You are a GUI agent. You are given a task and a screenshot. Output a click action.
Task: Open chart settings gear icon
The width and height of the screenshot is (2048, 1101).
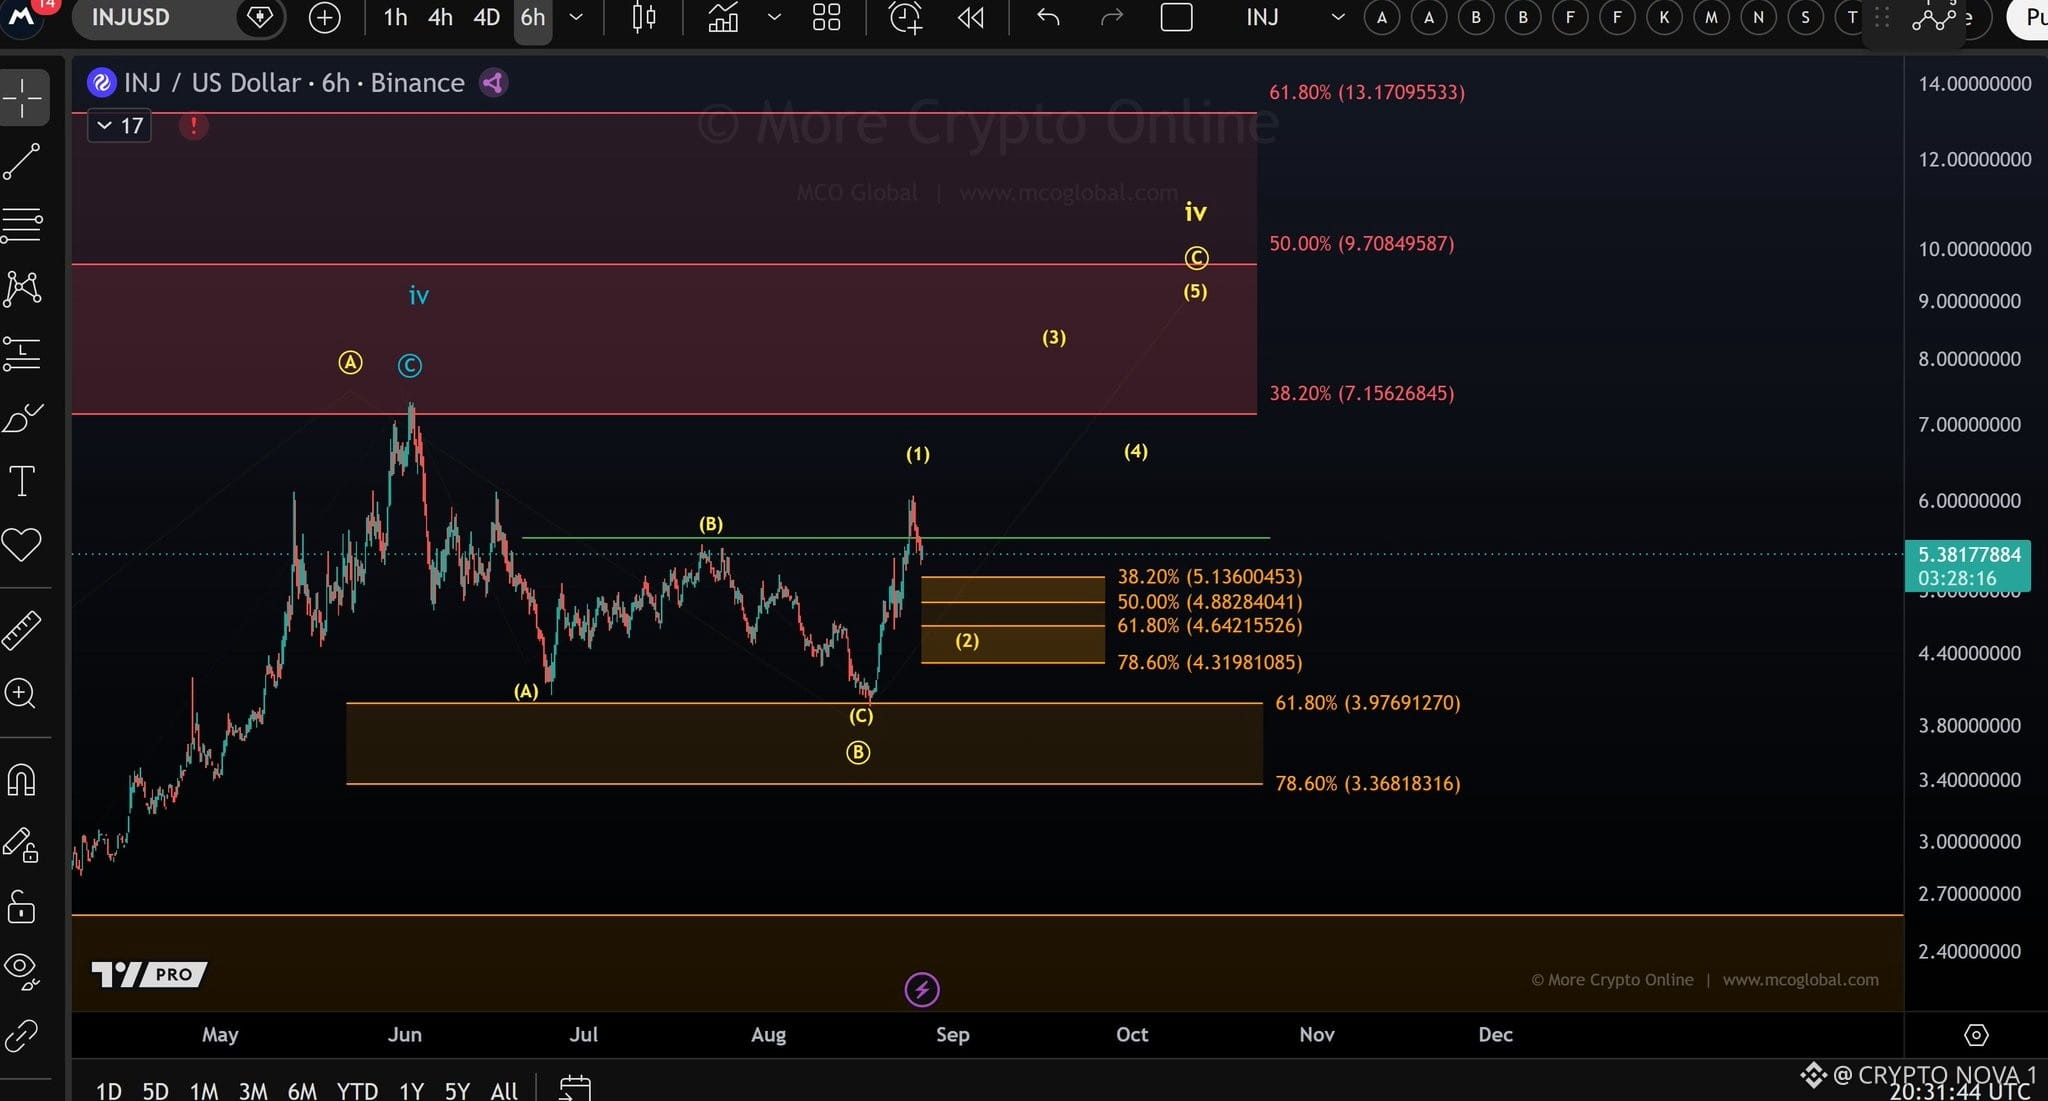coord(1976,1035)
